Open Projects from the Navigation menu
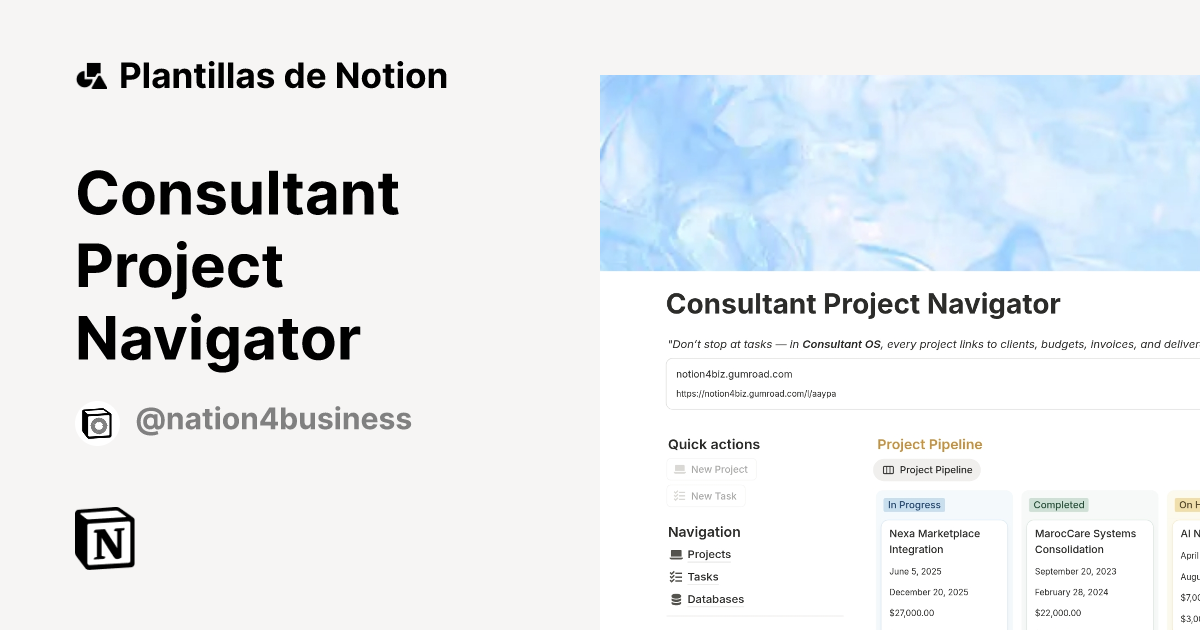 pyautogui.click(x=709, y=554)
